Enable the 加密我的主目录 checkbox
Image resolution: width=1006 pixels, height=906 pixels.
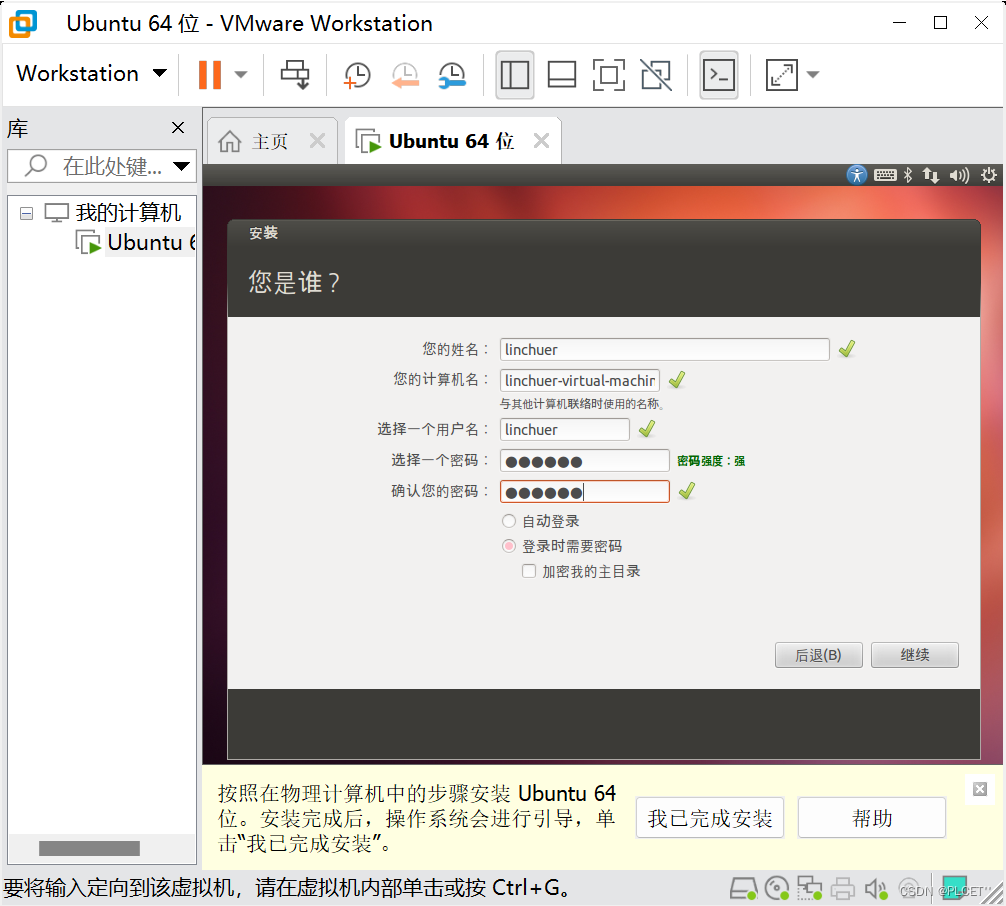click(529, 571)
